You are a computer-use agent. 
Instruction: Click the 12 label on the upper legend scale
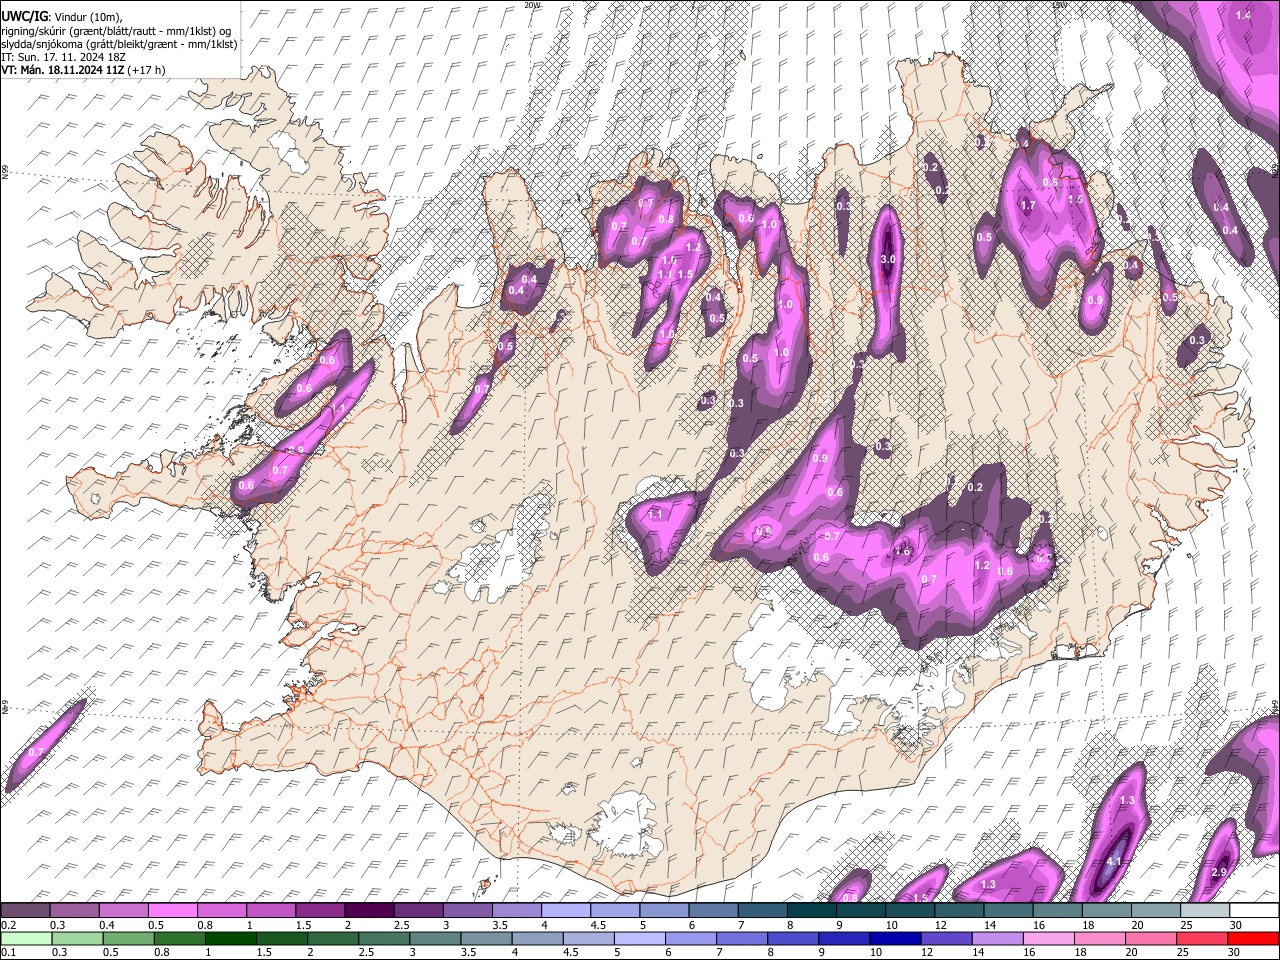pyautogui.click(x=940, y=925)
